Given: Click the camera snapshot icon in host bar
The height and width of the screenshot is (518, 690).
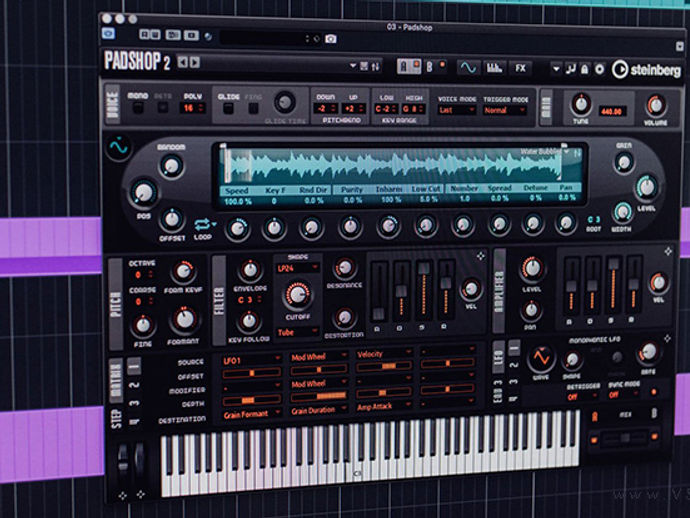Looking at the screenshot, I should point(331,39).
